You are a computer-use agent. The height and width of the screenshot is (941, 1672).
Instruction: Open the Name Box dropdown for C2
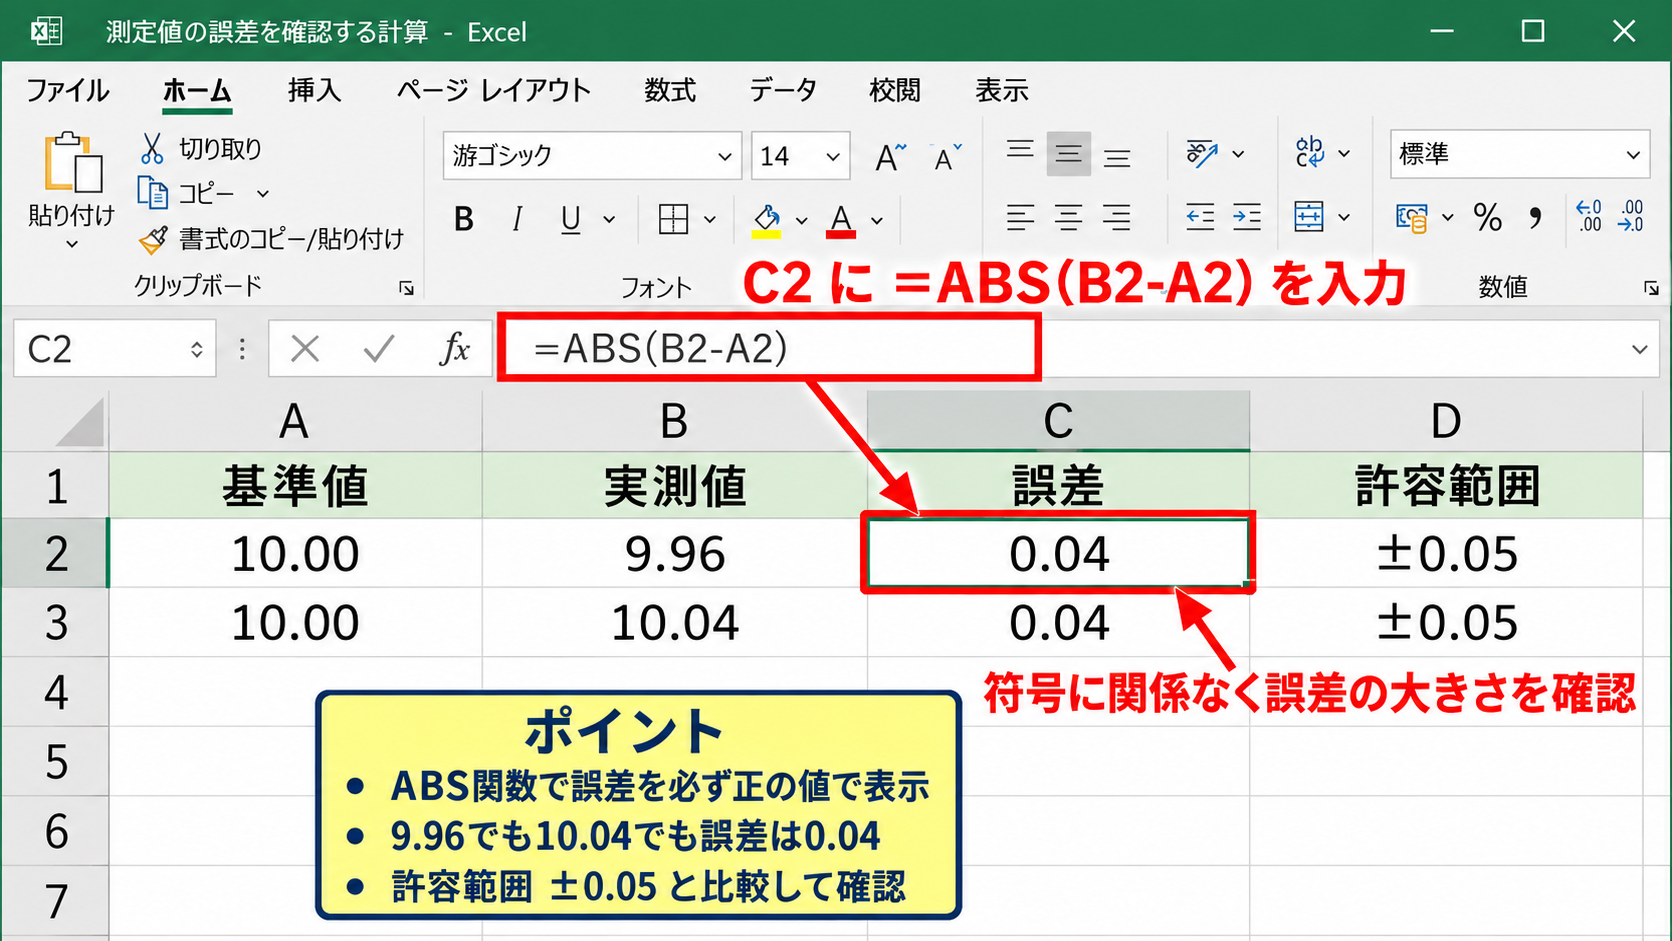click(x=197, y=349)
